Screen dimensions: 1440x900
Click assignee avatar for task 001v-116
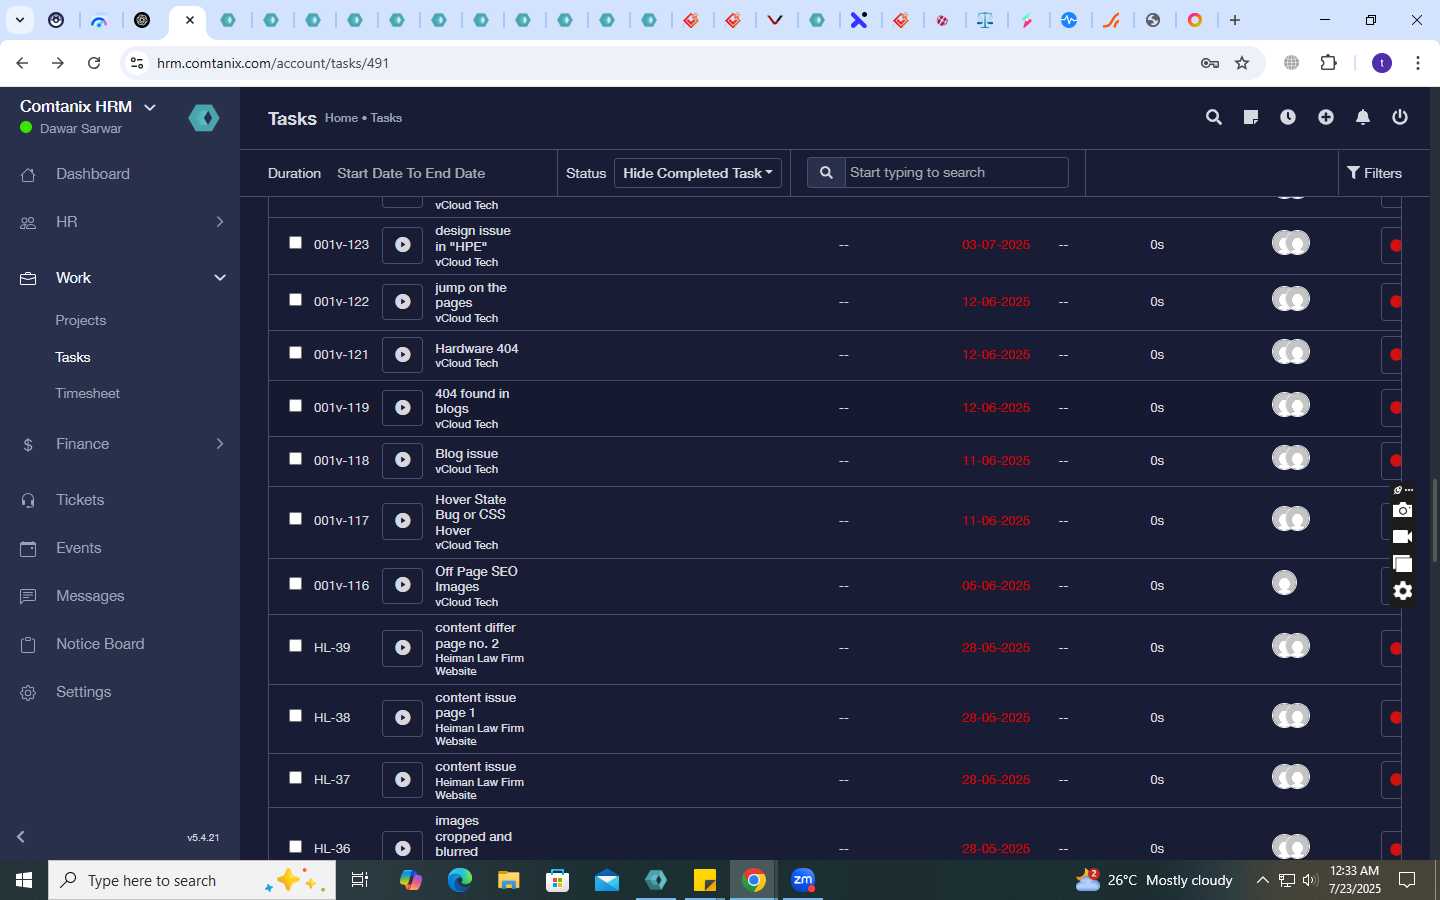coord(1284,583)
